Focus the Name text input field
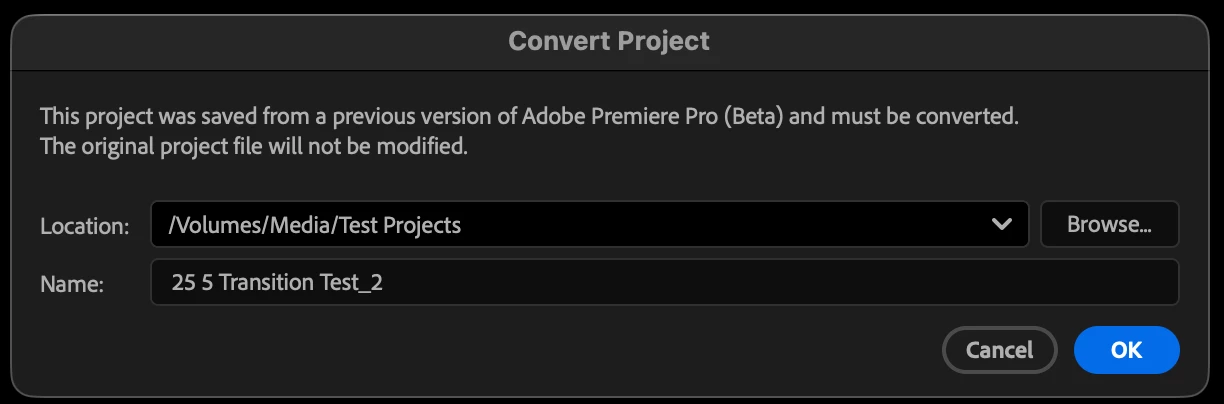The image size is (1224, 404). point(664,283)
